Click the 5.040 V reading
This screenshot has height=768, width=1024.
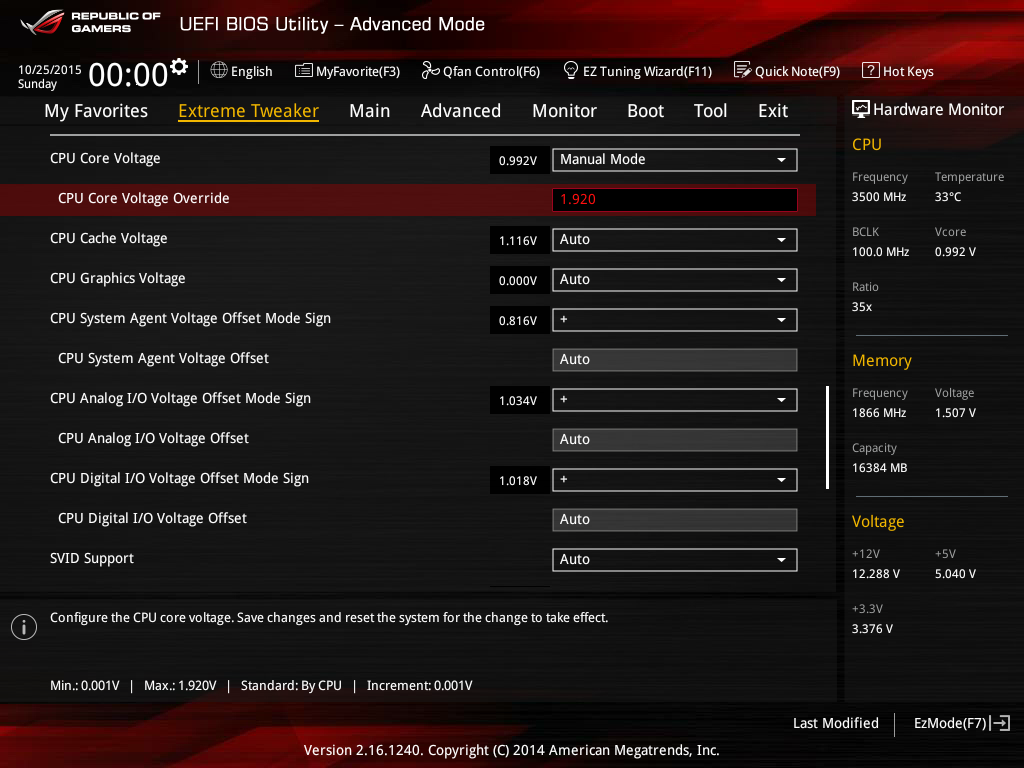click(x=955, y=573)
